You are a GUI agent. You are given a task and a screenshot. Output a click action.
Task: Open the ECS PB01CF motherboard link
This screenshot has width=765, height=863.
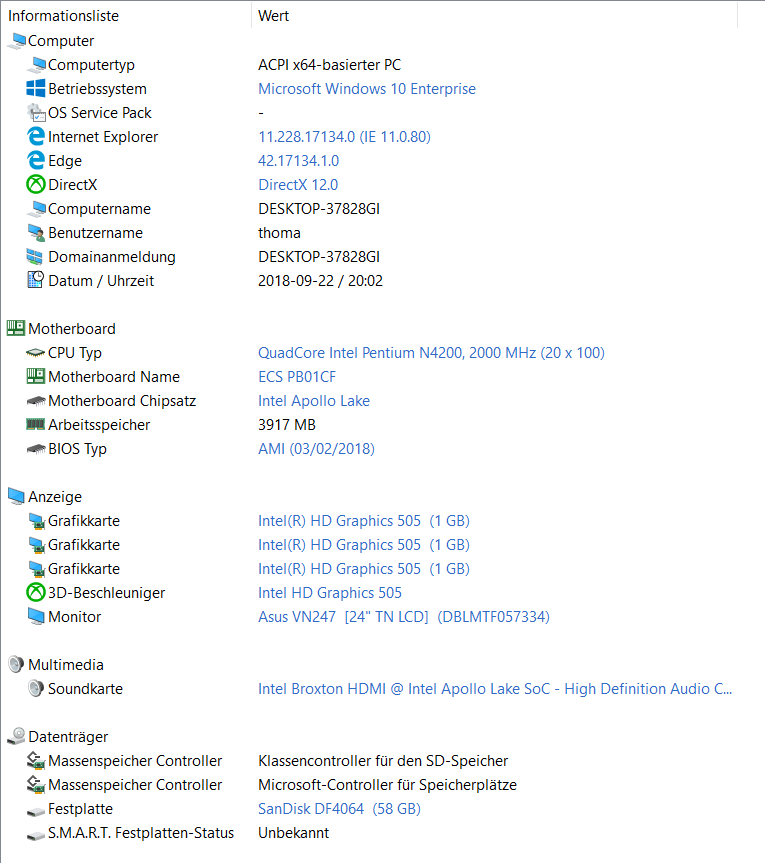click(x=297, y=376)
